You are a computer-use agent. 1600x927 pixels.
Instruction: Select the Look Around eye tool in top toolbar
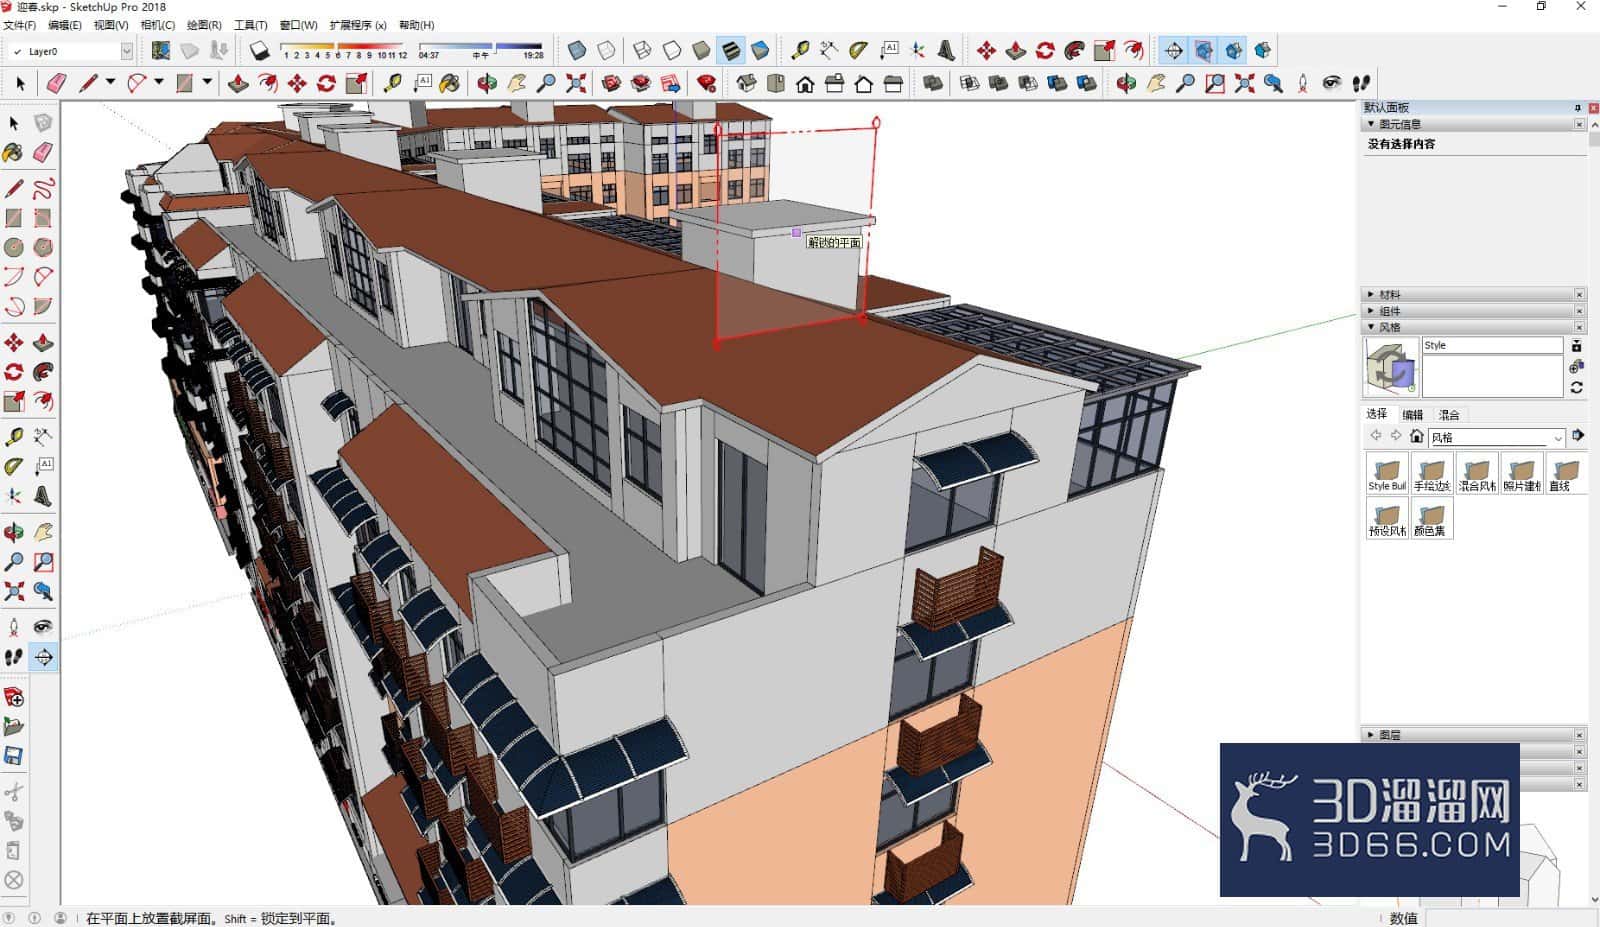click(x=1331, y=83)
